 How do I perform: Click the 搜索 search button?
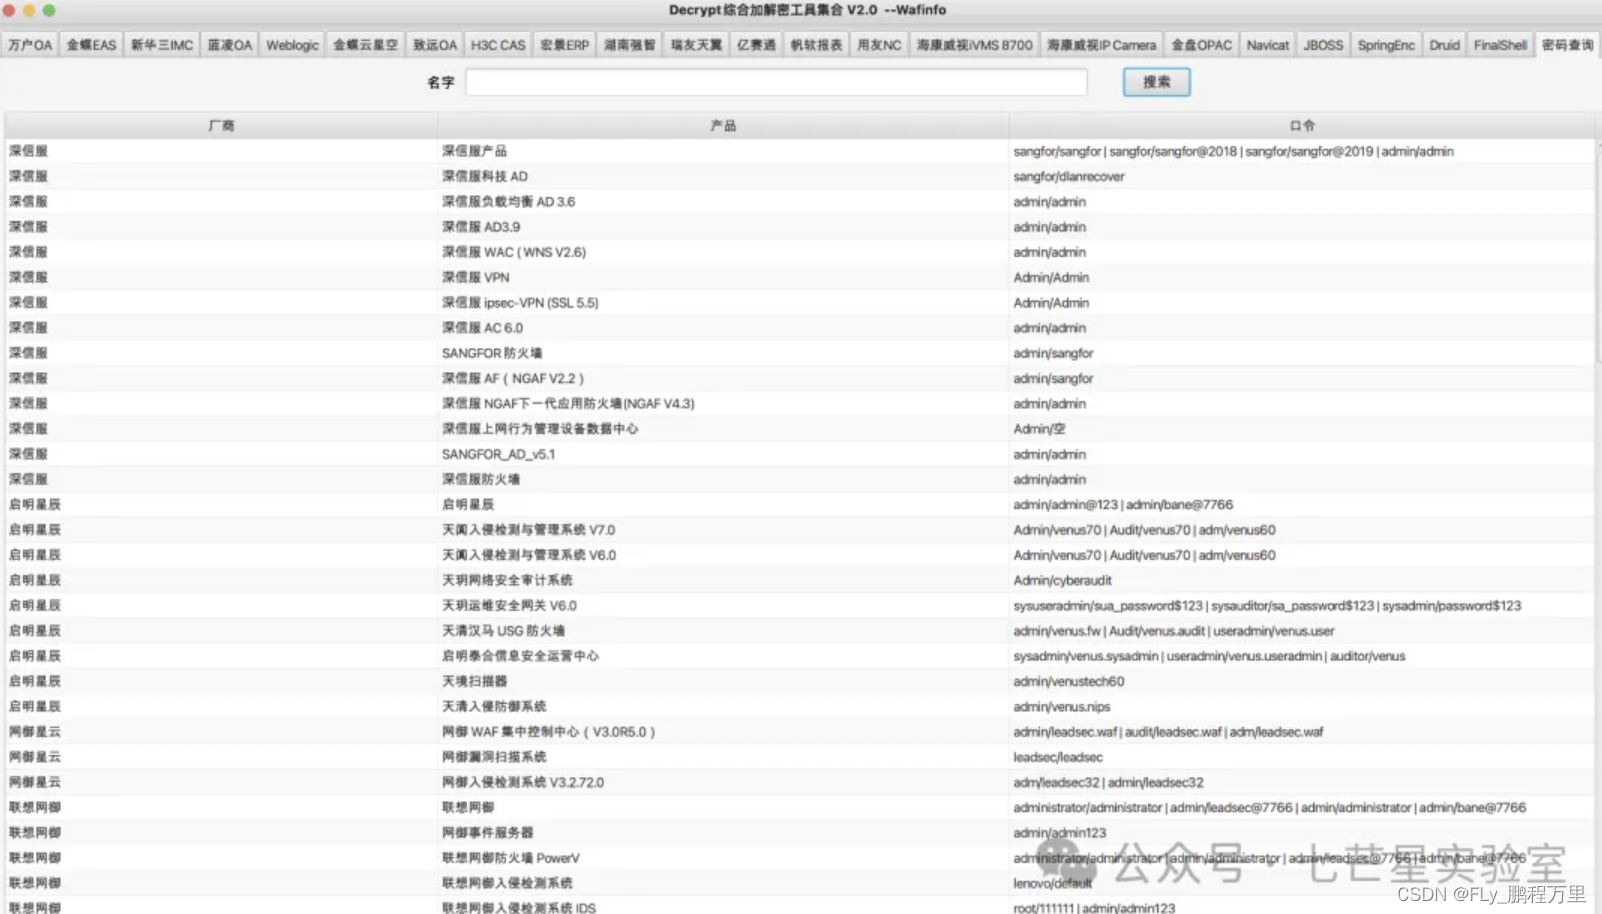pyautogui.click(x=1156, y=82)
